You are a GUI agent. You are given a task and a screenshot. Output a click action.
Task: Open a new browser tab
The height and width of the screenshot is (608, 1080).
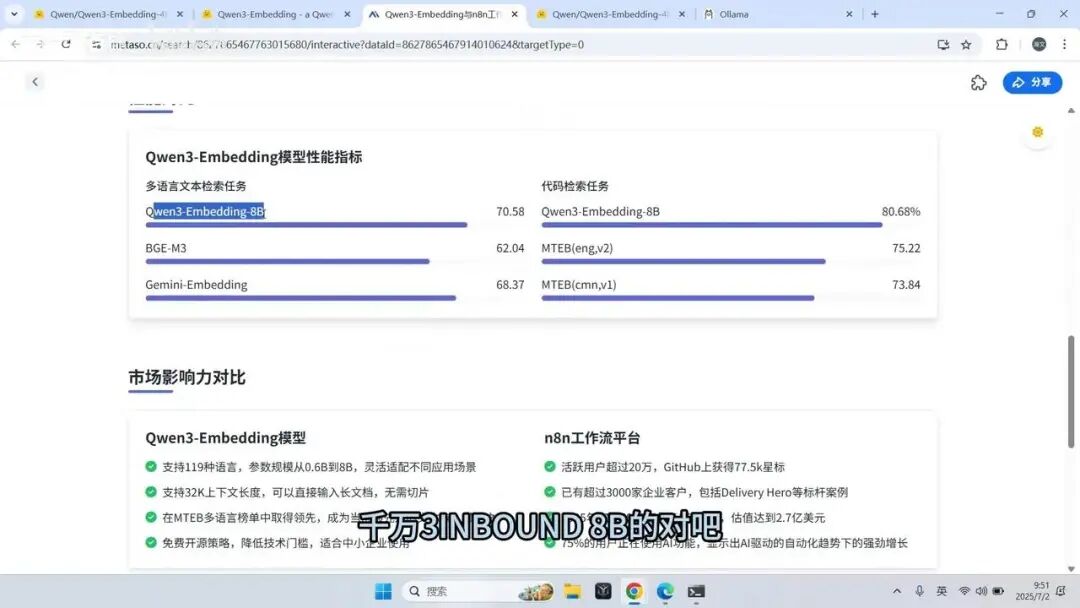point(875,14)
